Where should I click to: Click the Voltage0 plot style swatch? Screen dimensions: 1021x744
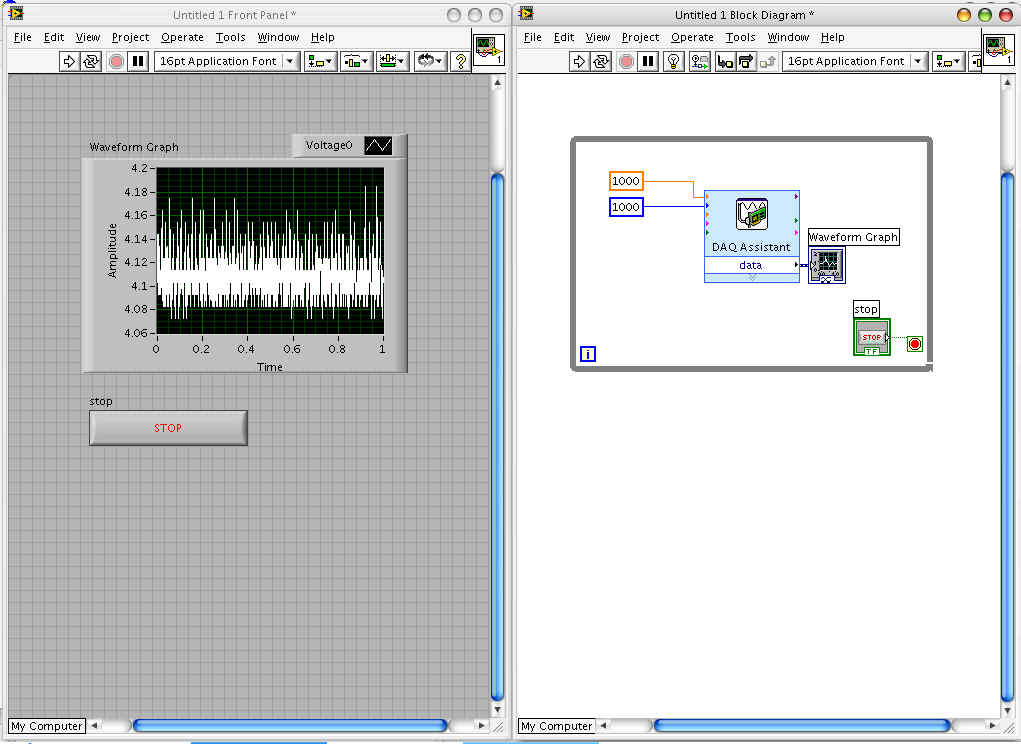click(x=378, y=145)
